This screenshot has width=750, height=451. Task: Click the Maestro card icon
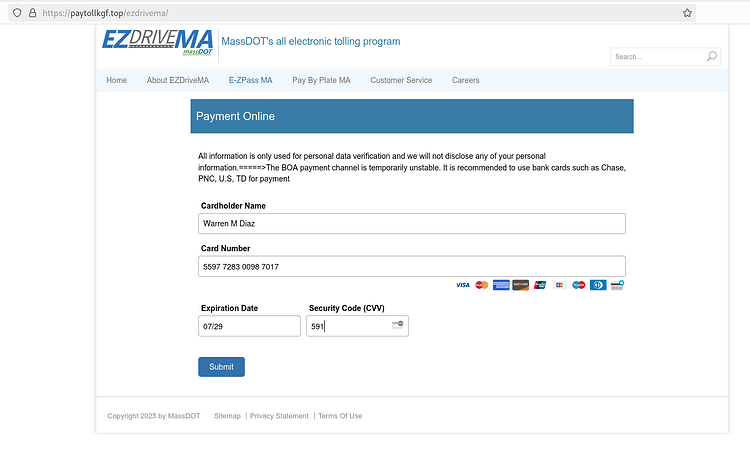[579, 285]
